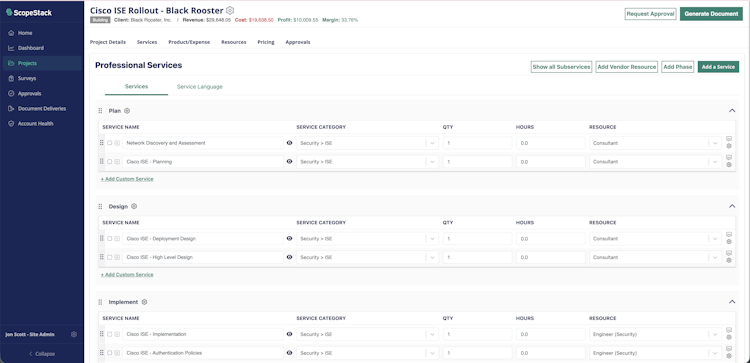The width and height of the screenshot is (750, 363).
Task: Grab drag handle of Implement phase
Action: (100, 302)
